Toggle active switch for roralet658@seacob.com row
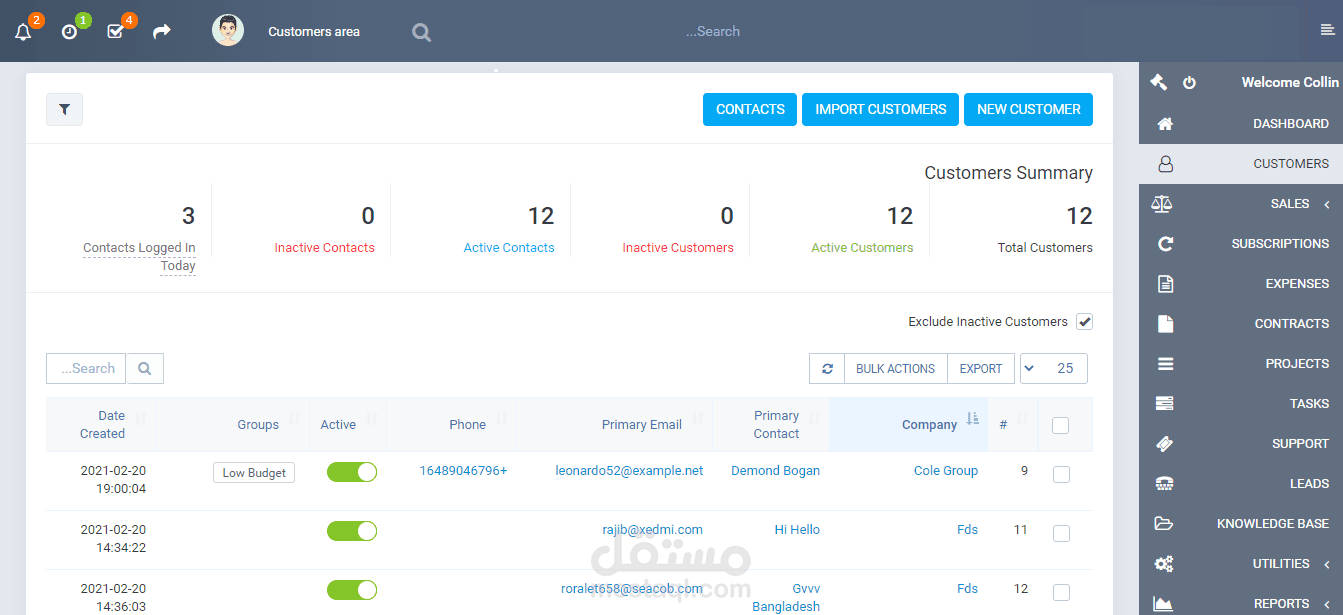 (x=352, y=590)
